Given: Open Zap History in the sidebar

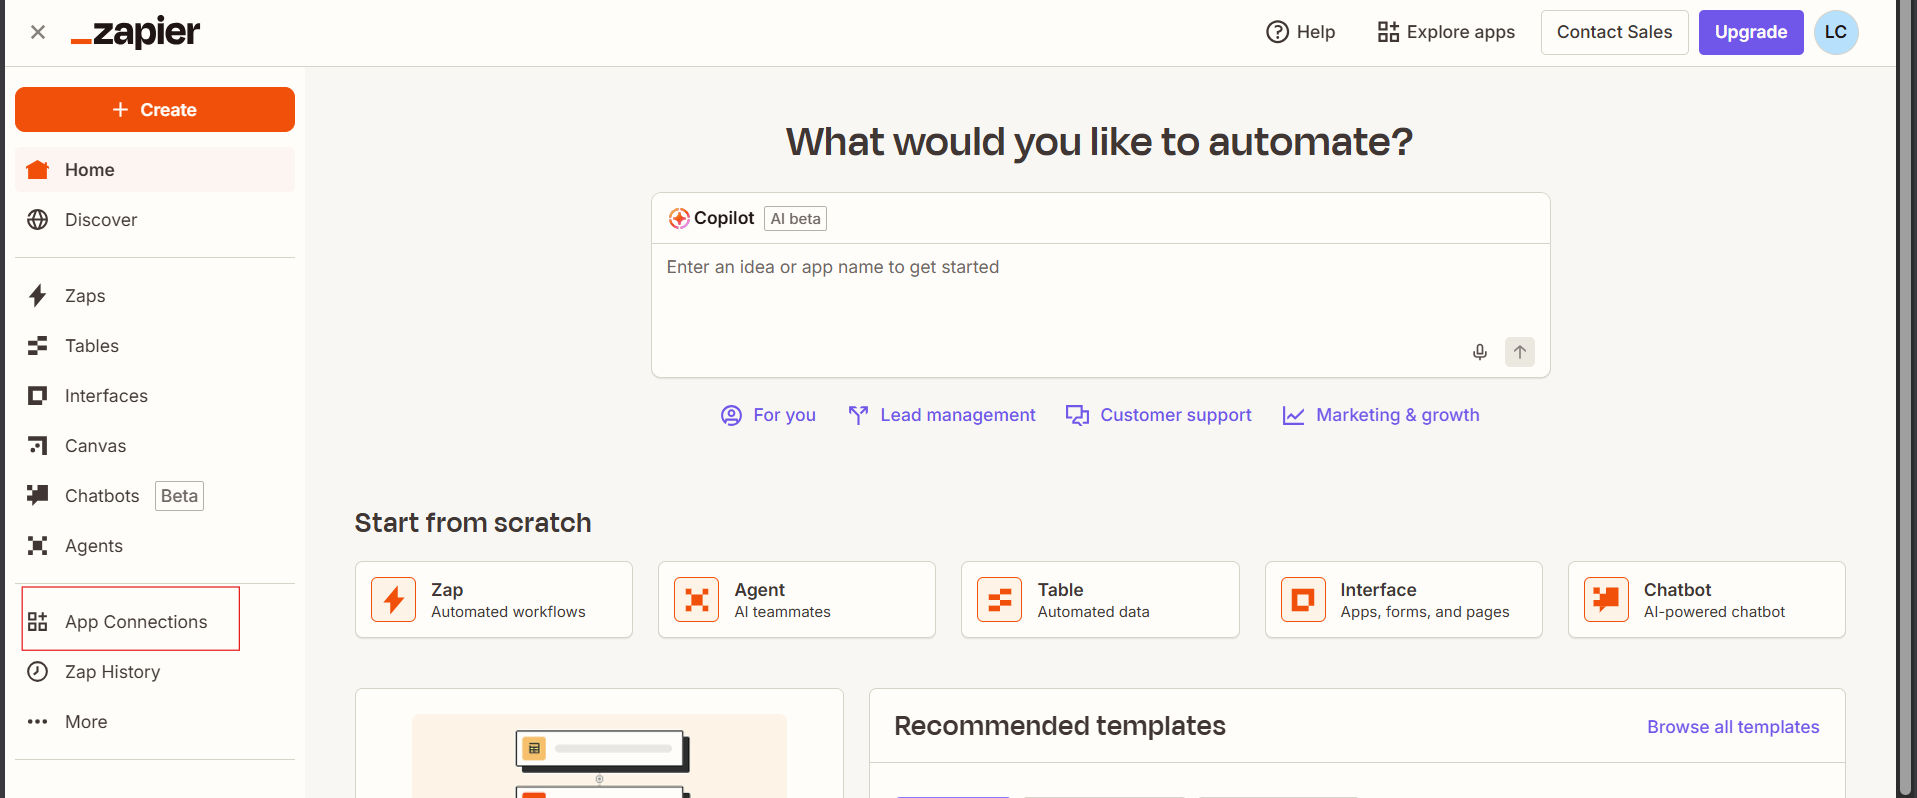Looking at the screenshot, I should 155,671.
